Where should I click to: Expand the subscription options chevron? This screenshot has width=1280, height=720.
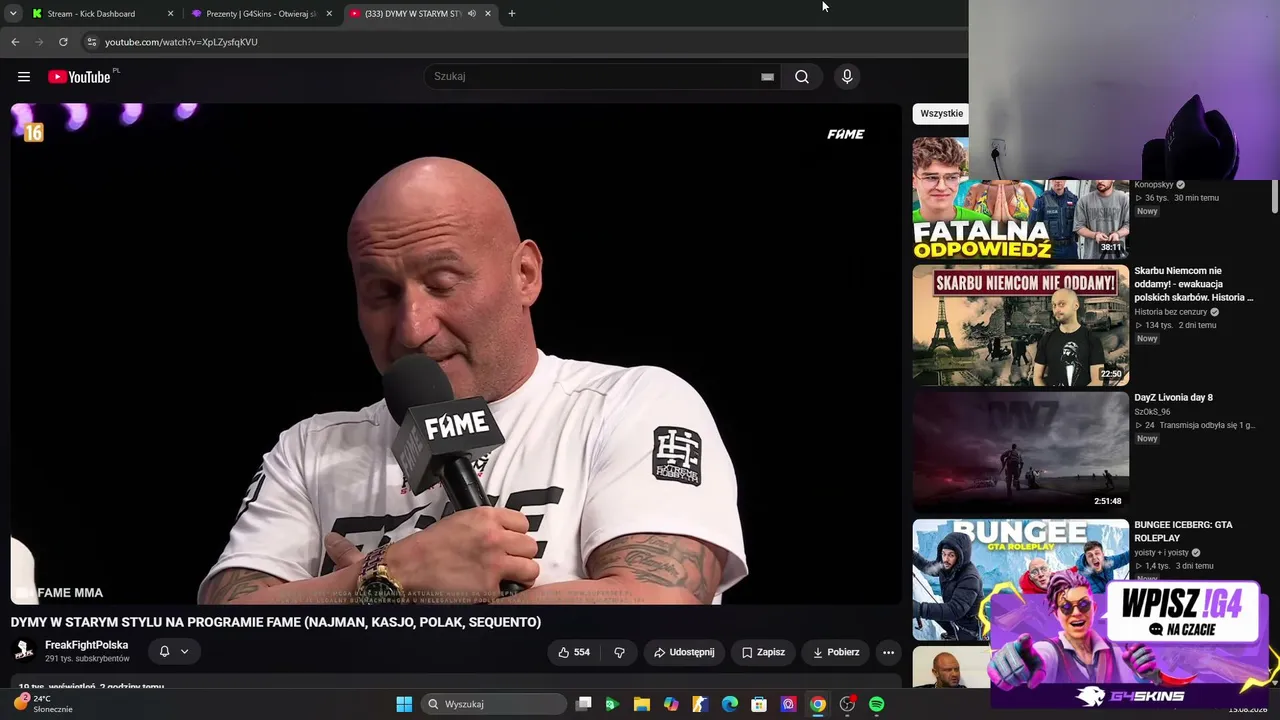click(x=184, y=652)
